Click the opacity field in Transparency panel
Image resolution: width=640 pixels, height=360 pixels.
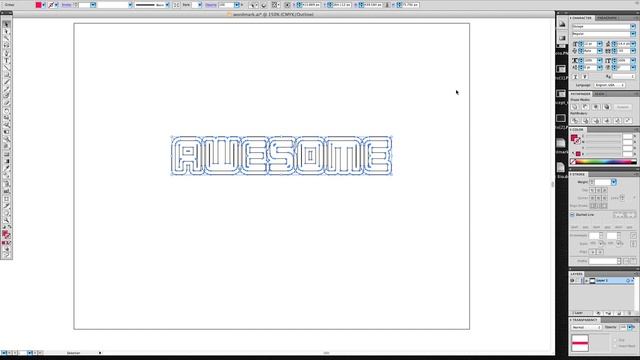[x=623, y=327]
